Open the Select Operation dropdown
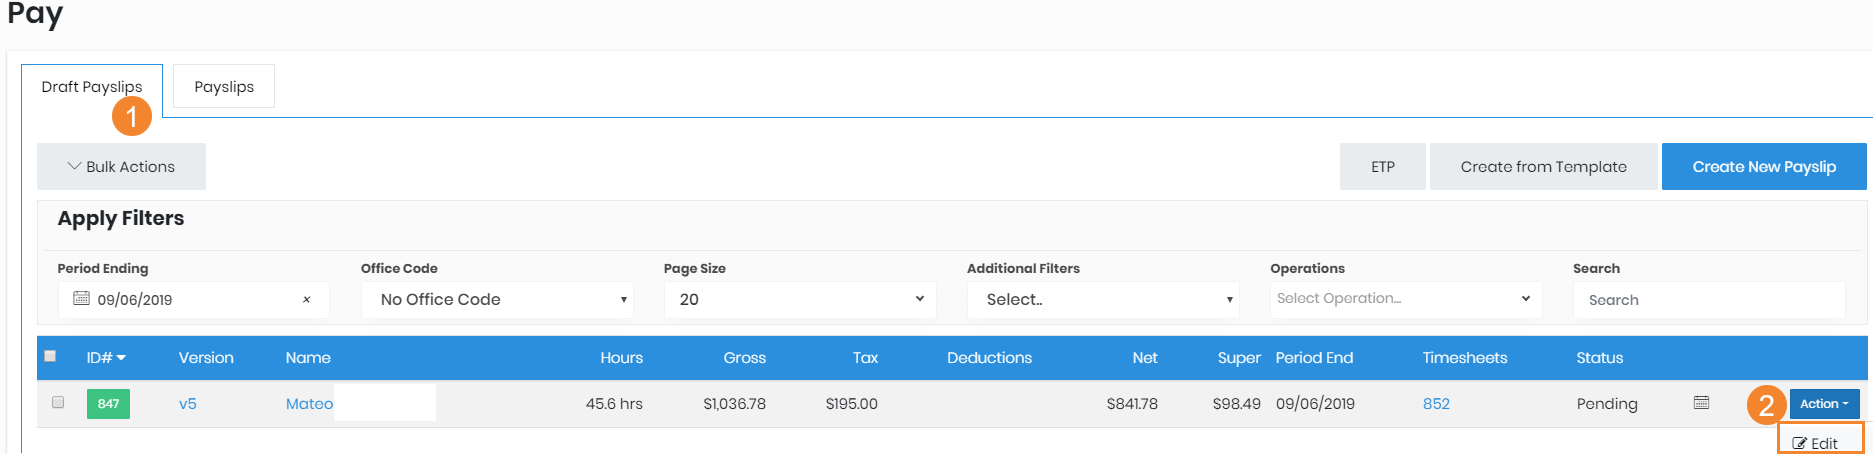 1405,299
